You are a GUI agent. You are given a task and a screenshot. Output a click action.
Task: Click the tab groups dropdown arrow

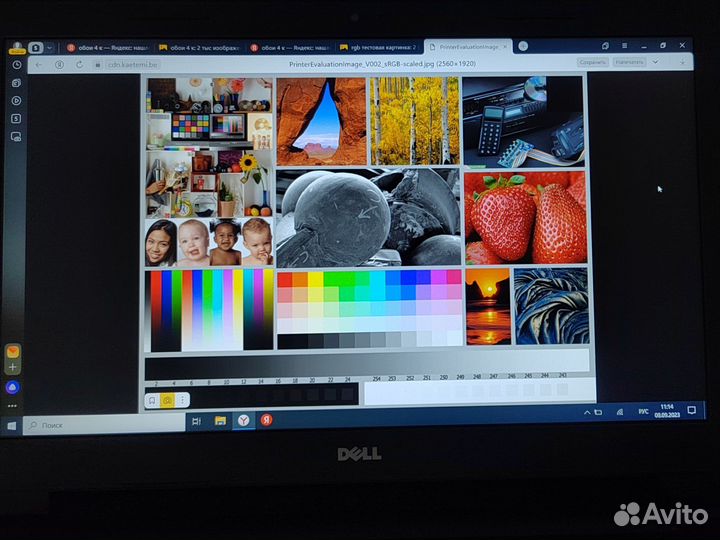50,48
